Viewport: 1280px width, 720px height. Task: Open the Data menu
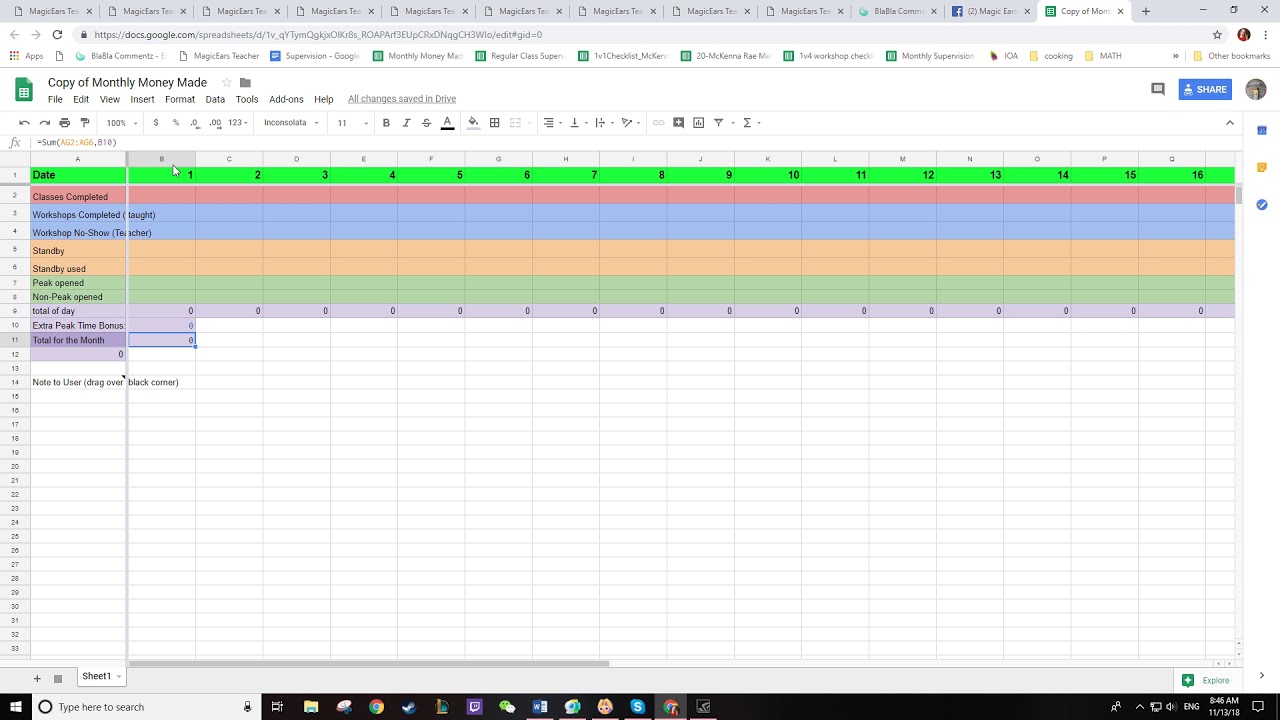pos(215,100)
